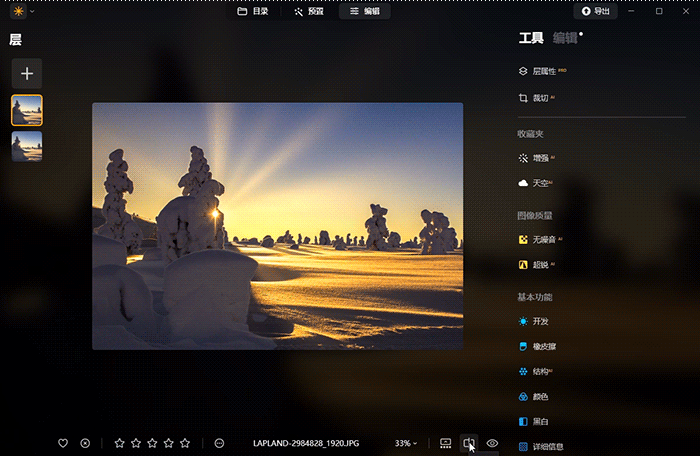Image resolution: width=700 pixels, height=456 pixels.
Task: Select the top highlighted layer thumbnail
Action: coord(27,110)
